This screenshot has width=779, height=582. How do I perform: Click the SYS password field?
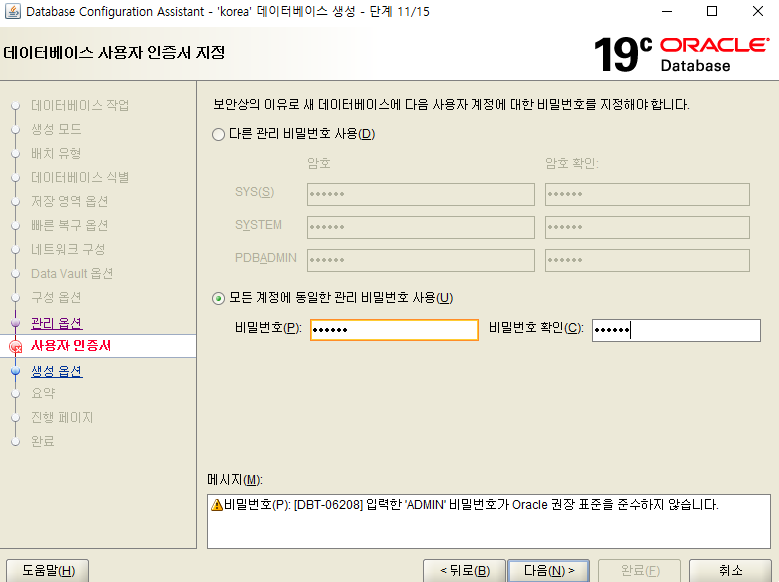421,194
